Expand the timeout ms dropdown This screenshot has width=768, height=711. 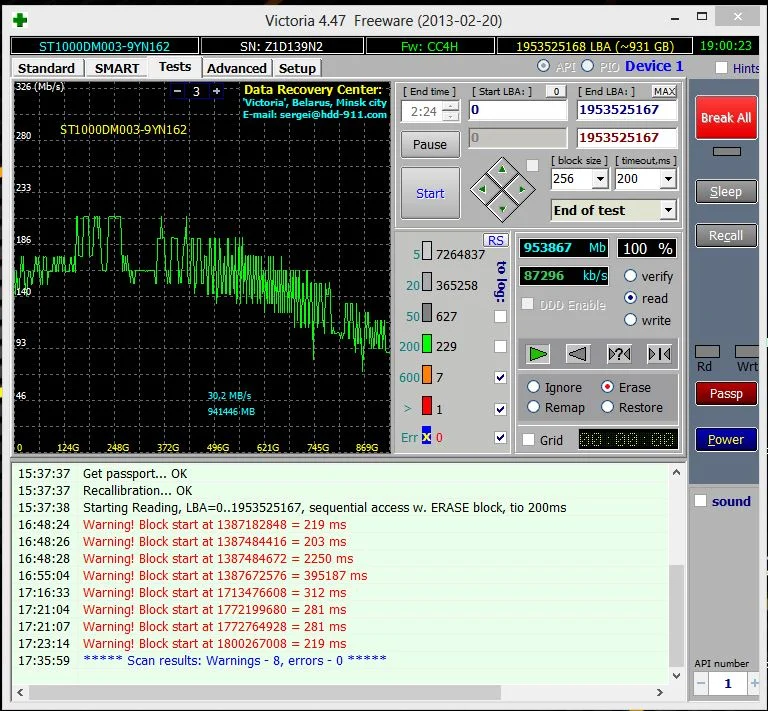[x=668, y=179]
